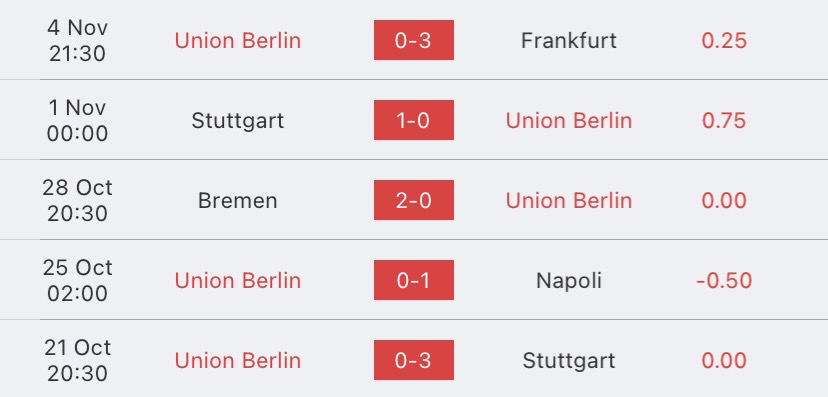Open the 0-3 score against Stuttgart
828x397 pixels.
point(413,360)
